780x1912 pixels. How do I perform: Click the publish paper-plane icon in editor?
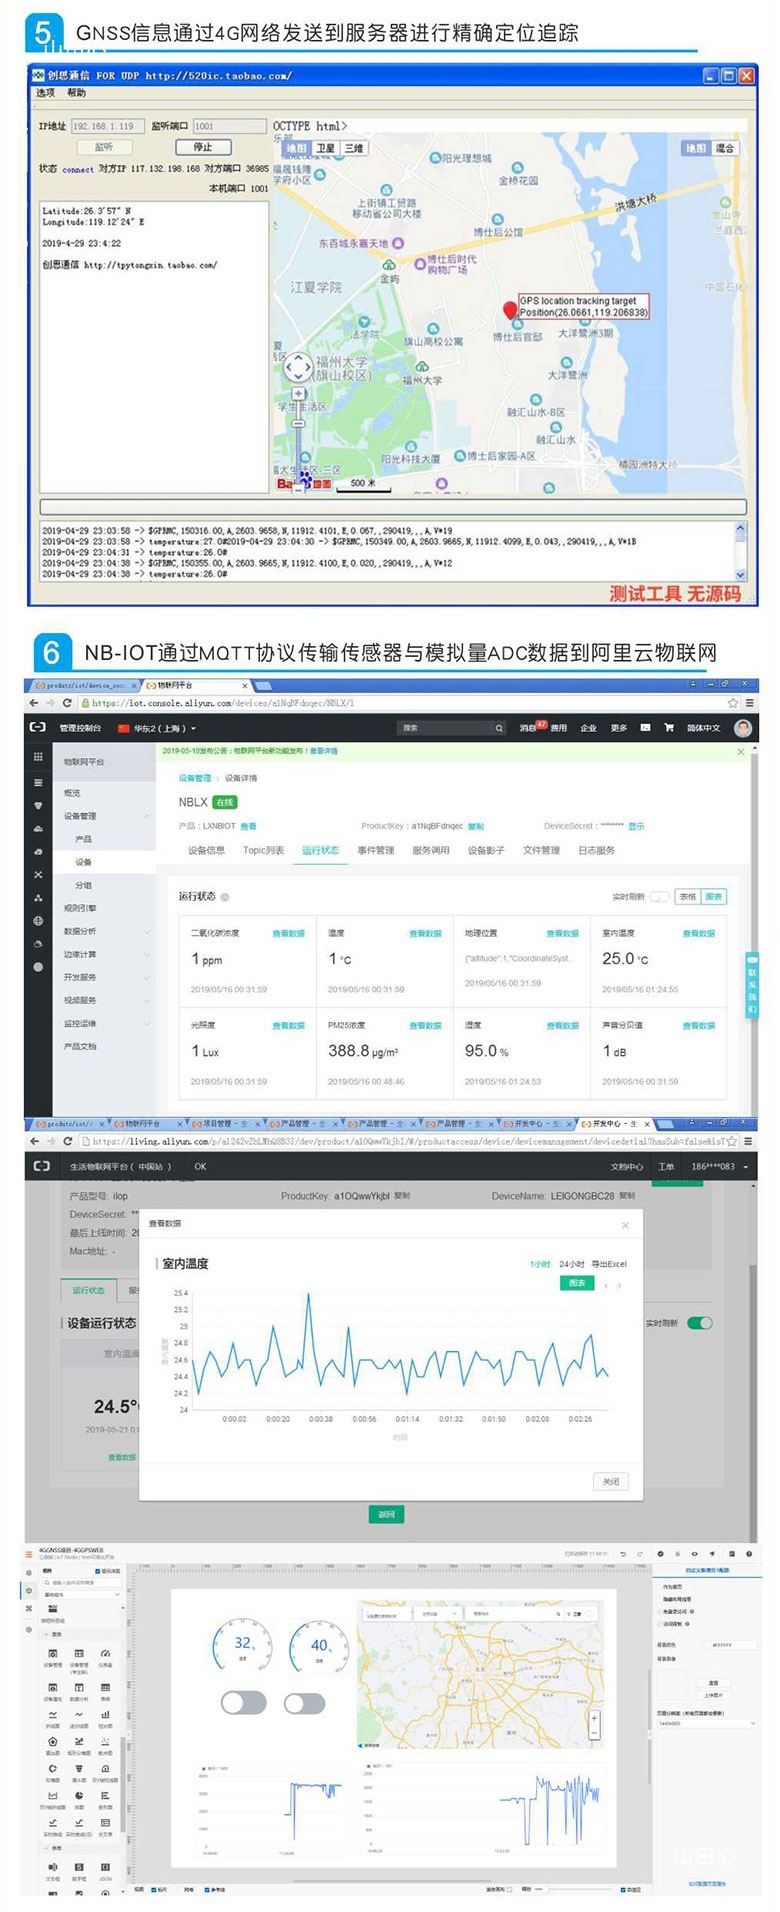[712, 1554]
